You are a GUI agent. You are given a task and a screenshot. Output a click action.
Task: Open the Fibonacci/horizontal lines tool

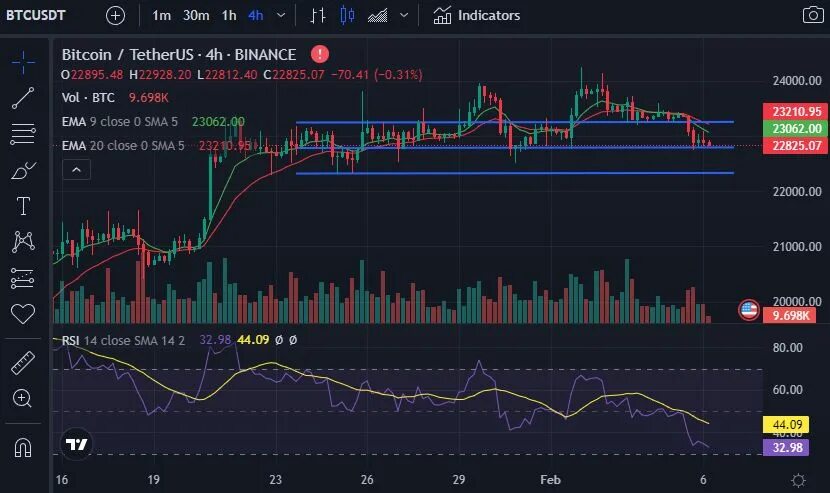[x=23, y=134]
